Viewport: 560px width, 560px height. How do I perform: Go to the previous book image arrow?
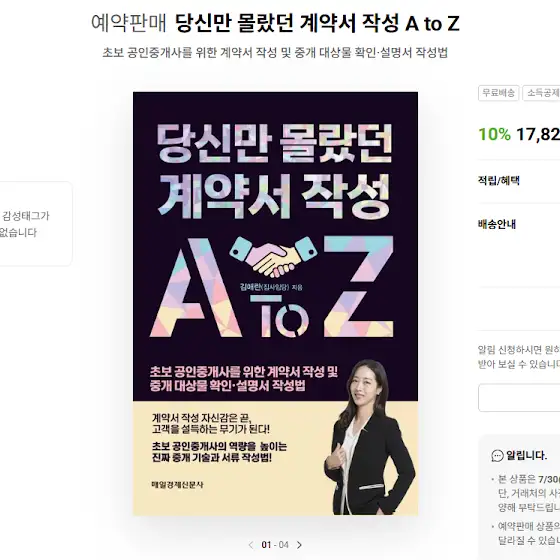(x=251, y=545)
